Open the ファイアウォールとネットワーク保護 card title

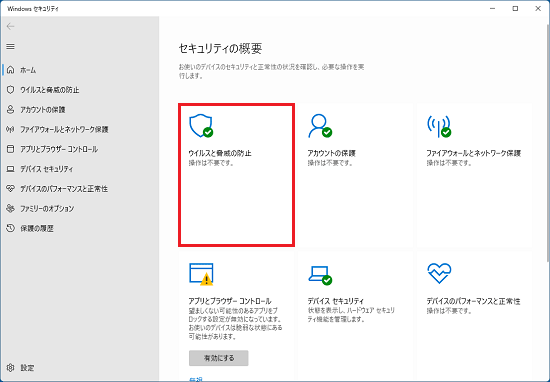pyautogui.click(x=474, y=153)
